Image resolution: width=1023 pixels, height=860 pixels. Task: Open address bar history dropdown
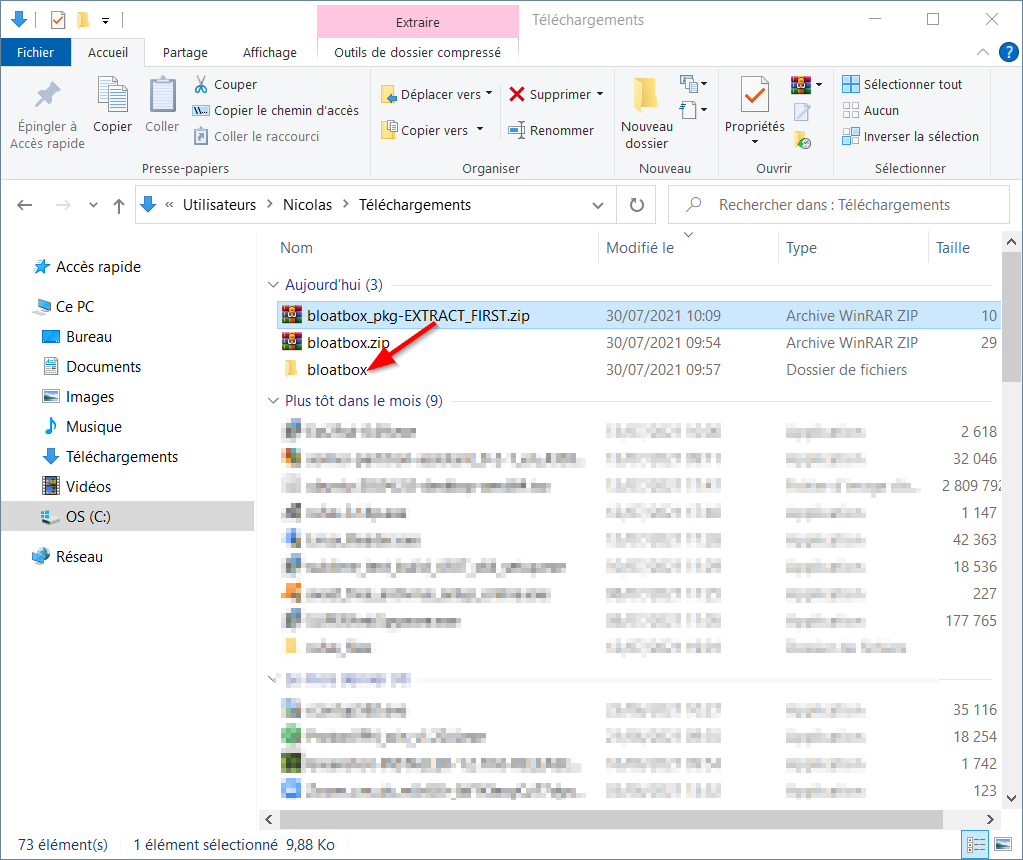pos(598,205)
